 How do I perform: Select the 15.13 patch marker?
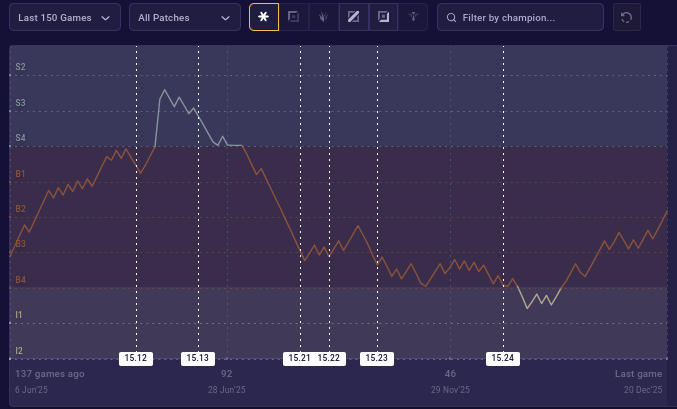[198, 358]
